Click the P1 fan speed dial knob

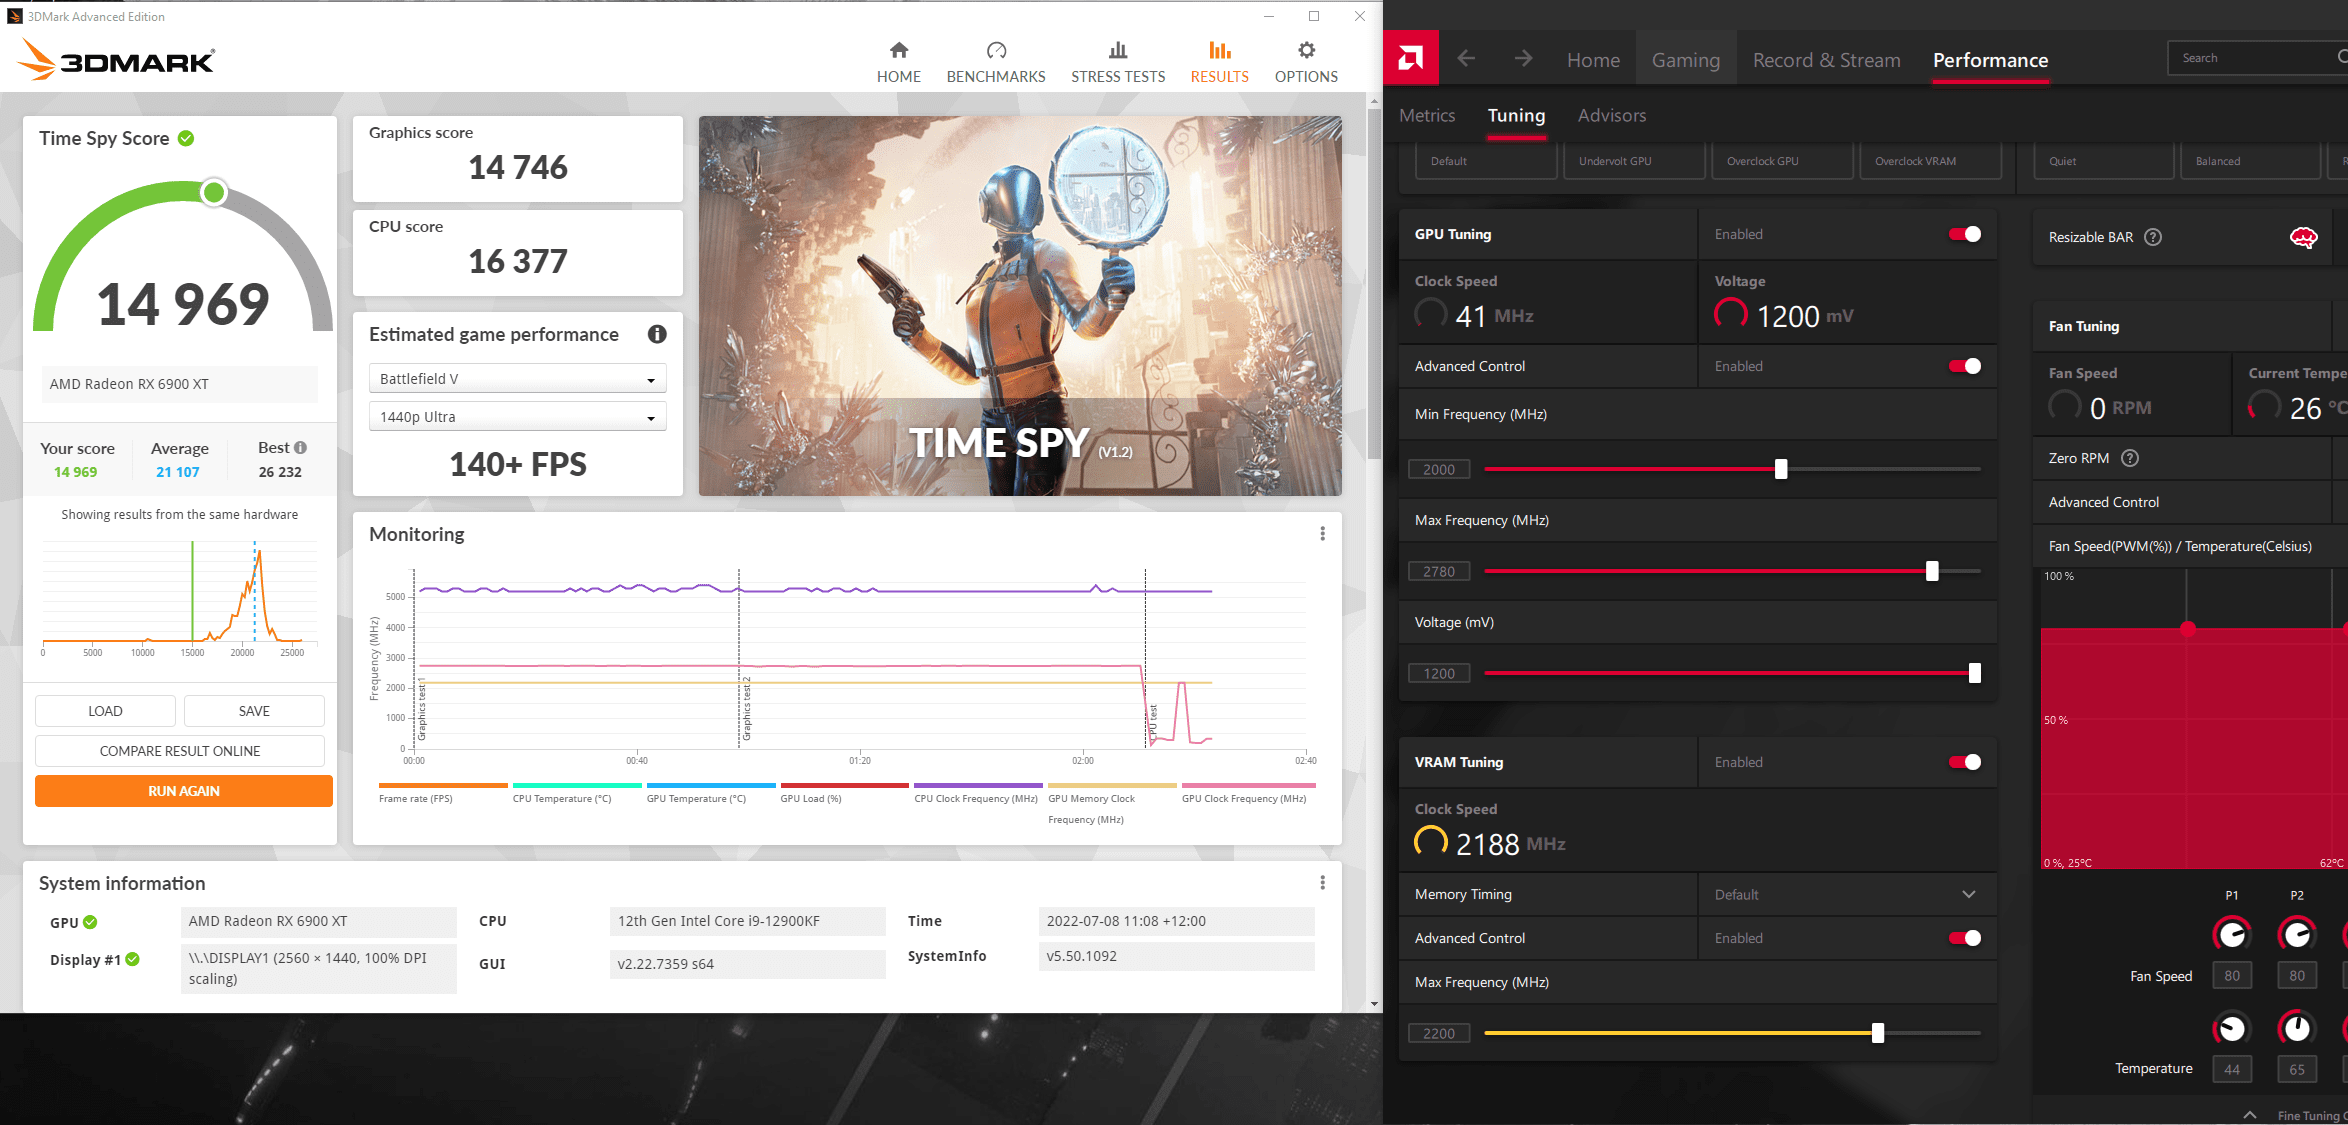(x=2232, y=934)
